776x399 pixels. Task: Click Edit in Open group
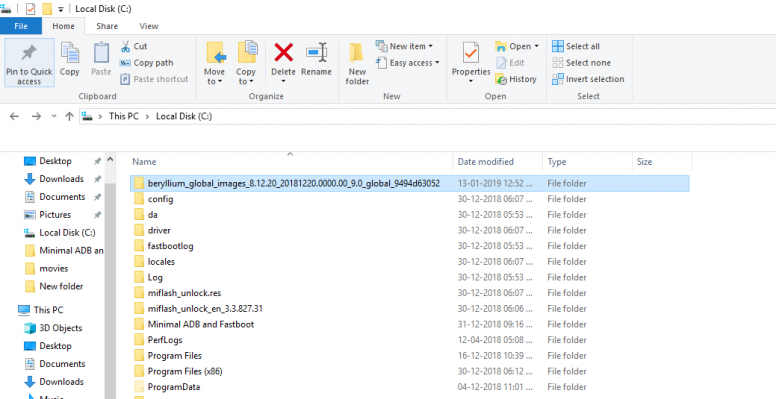(x=510, y=63)
